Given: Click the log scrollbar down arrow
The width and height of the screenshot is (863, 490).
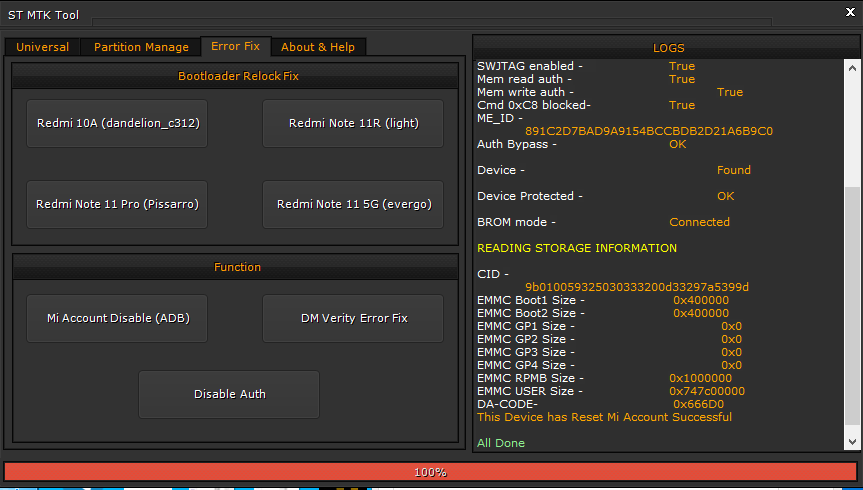Looking at the screenshot, I should click(x=851, y=441).
